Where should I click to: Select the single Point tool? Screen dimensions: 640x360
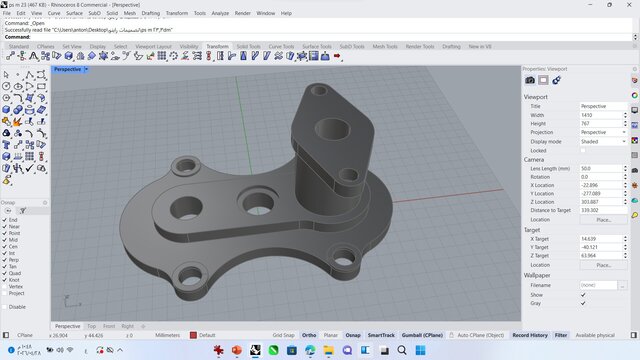point(18,75)
